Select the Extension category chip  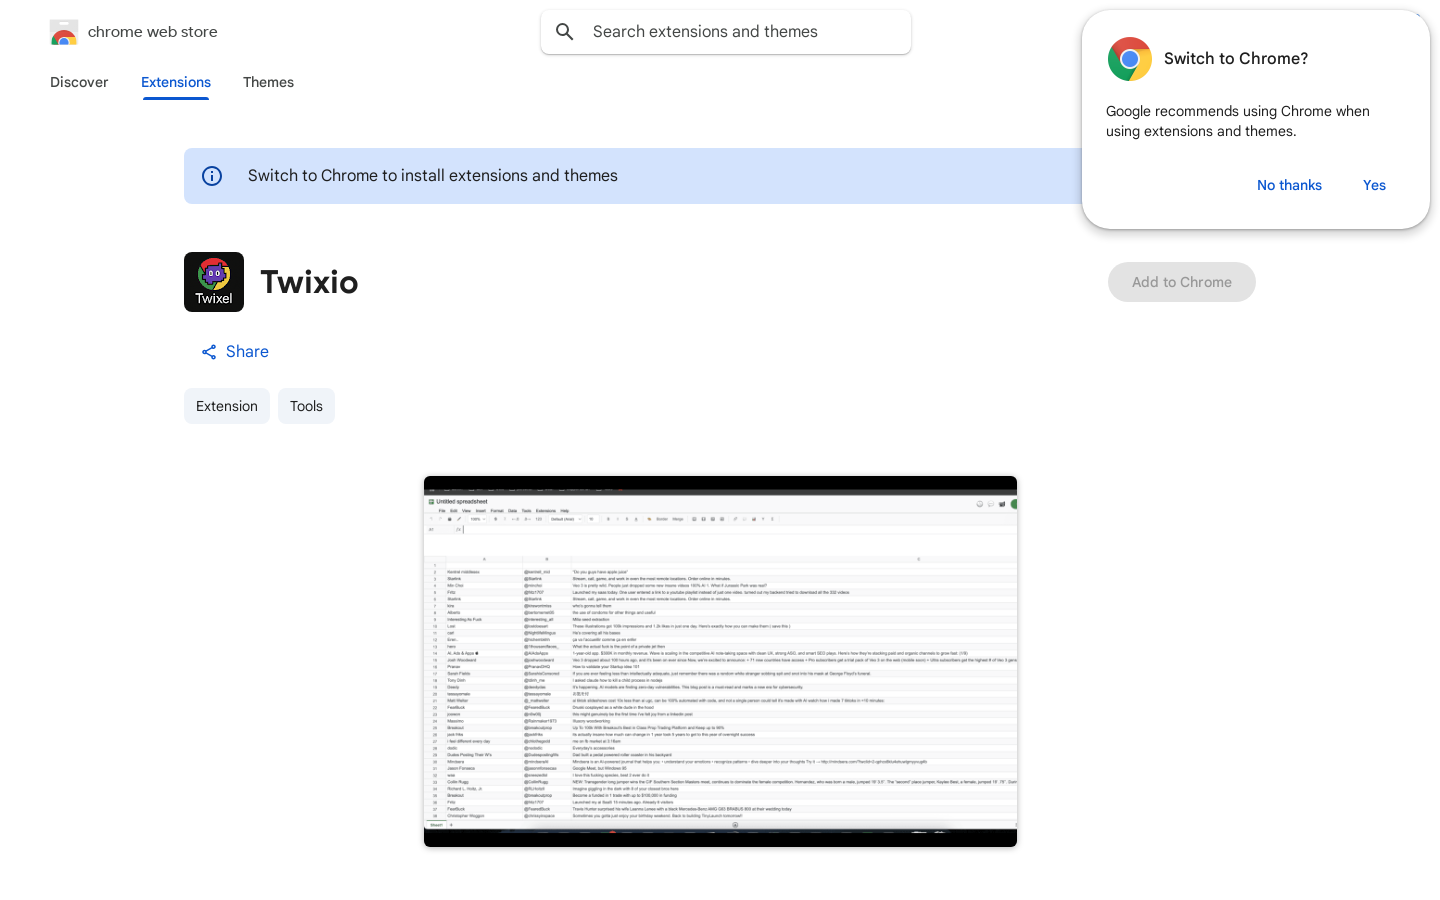pos(227,406)
